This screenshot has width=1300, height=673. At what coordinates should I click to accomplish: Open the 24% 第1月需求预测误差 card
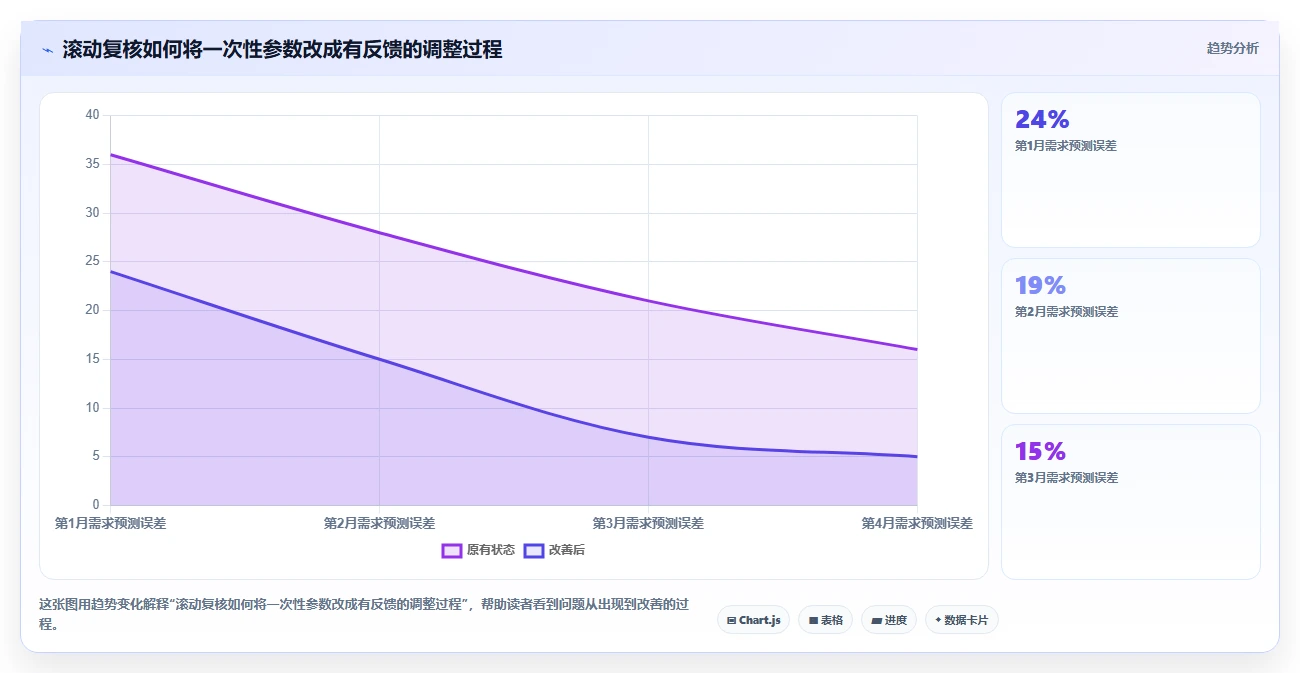[x=1130, y=170]
